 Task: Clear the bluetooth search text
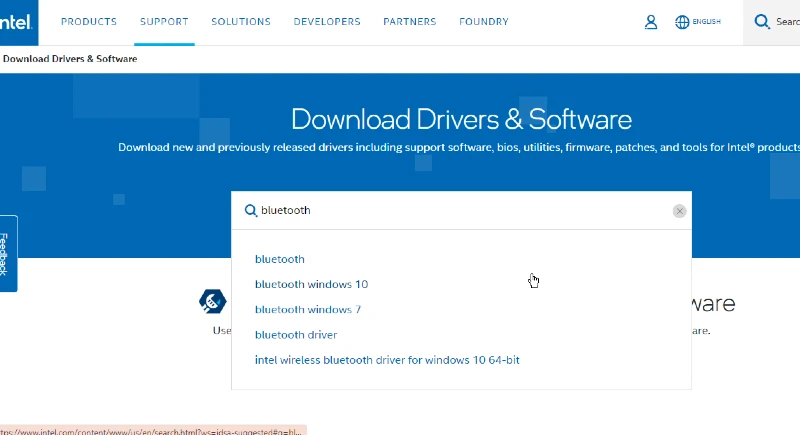pos(679,211)
